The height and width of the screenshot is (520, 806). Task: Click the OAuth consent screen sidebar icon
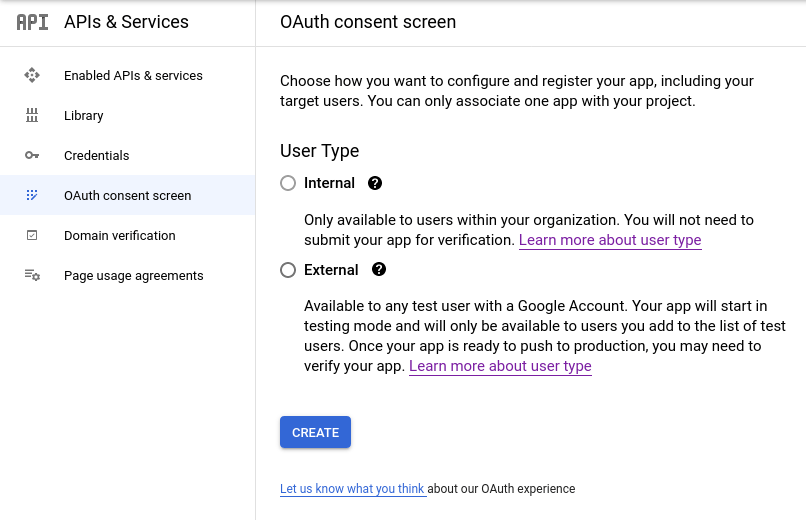tap(32, 195)
